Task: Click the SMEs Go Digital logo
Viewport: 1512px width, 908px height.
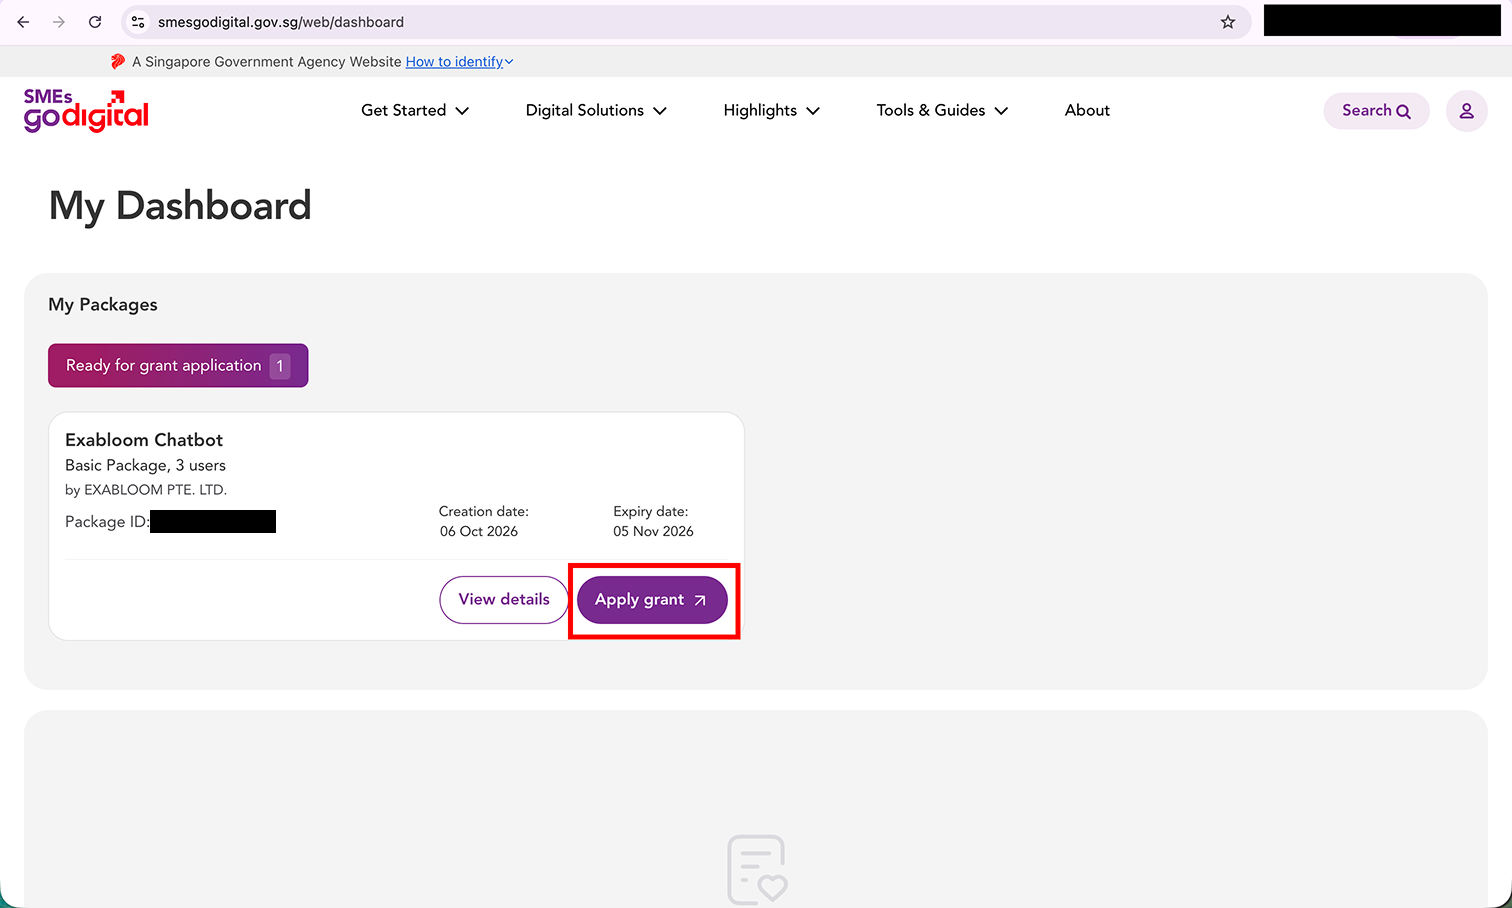Action: 86,110
